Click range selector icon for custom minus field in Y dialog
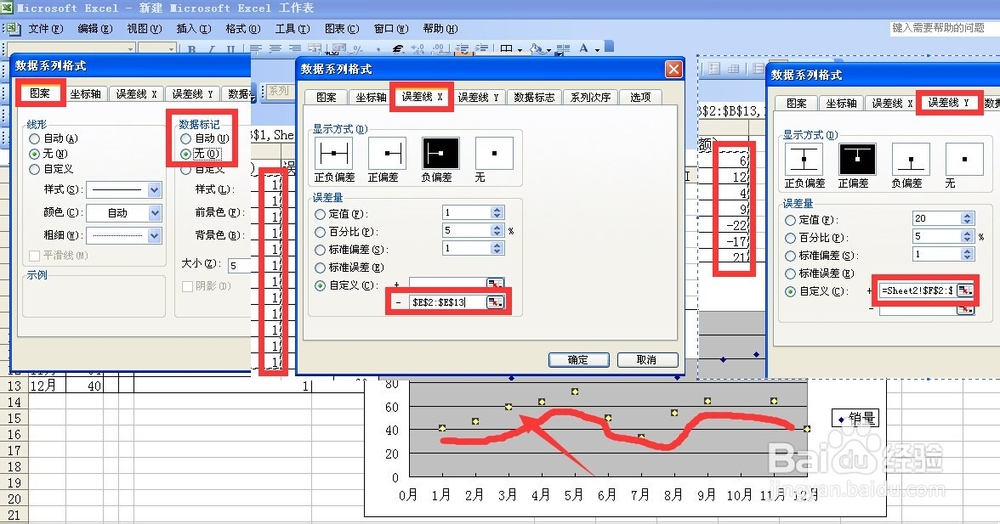1000x524 pixels. point(966,309)
